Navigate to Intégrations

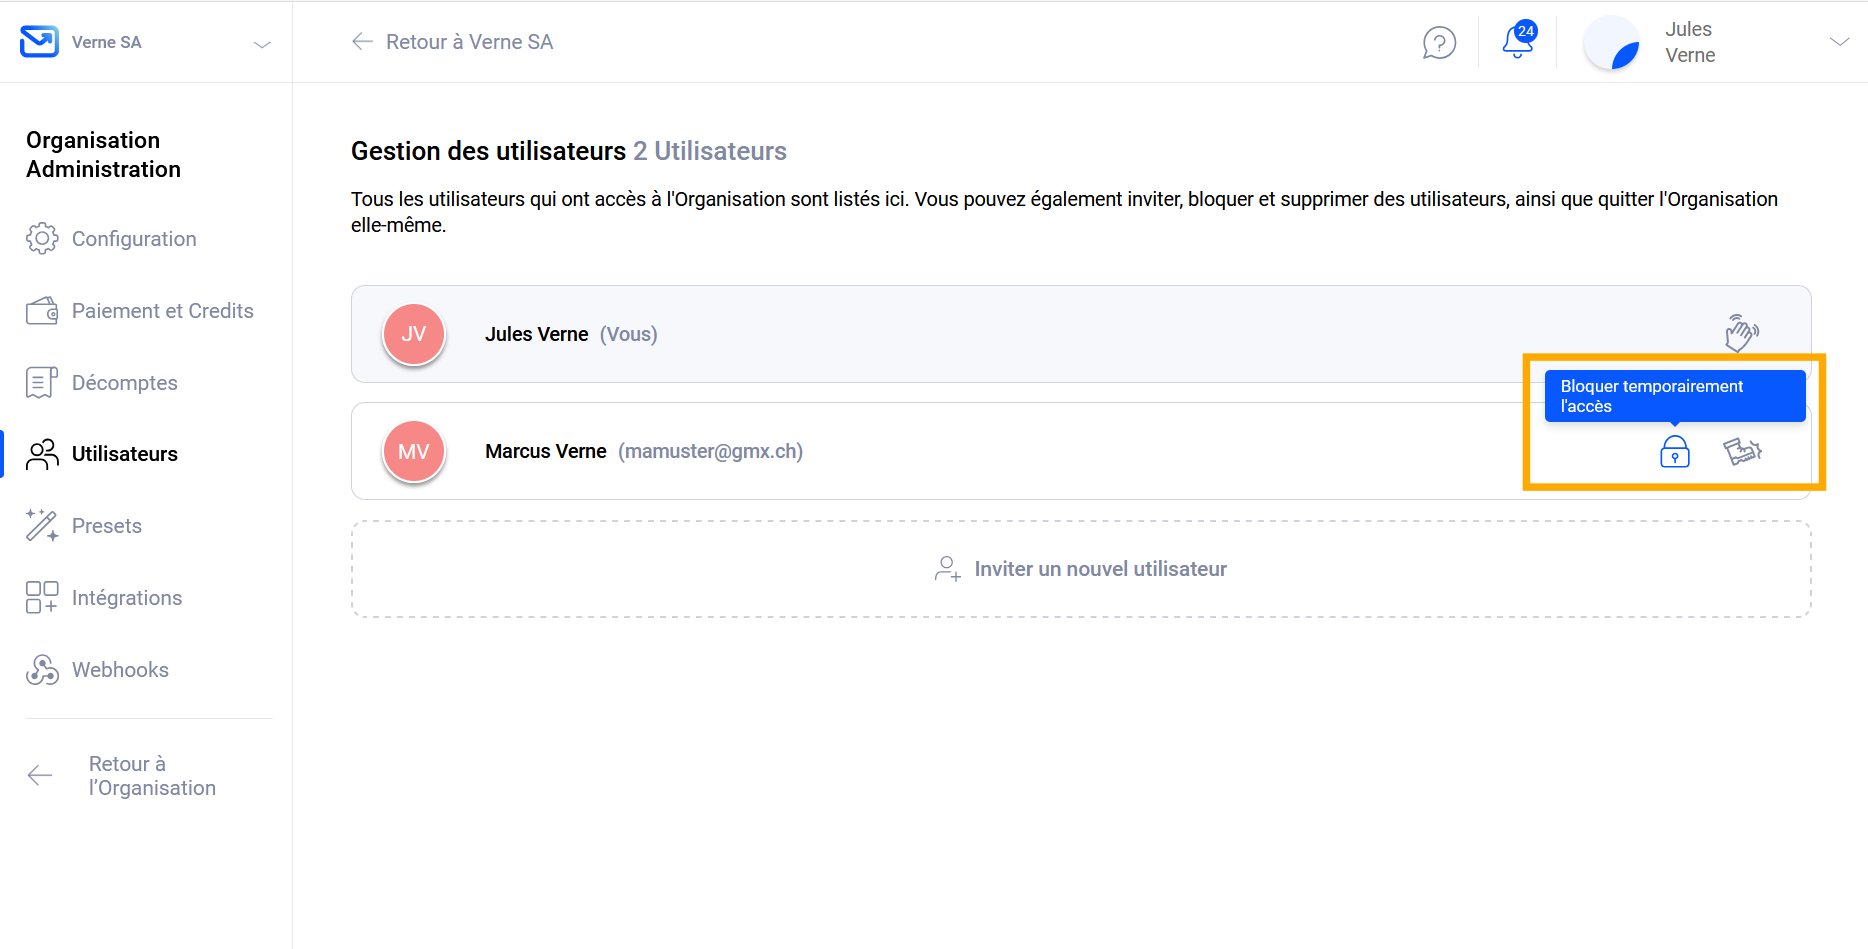click(x=126, y=598)
